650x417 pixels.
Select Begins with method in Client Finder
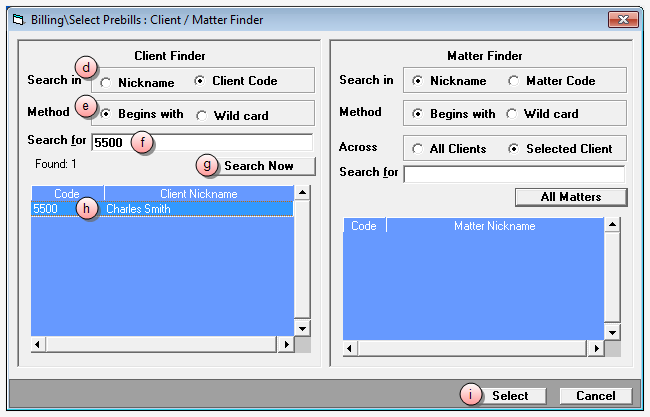107,114
